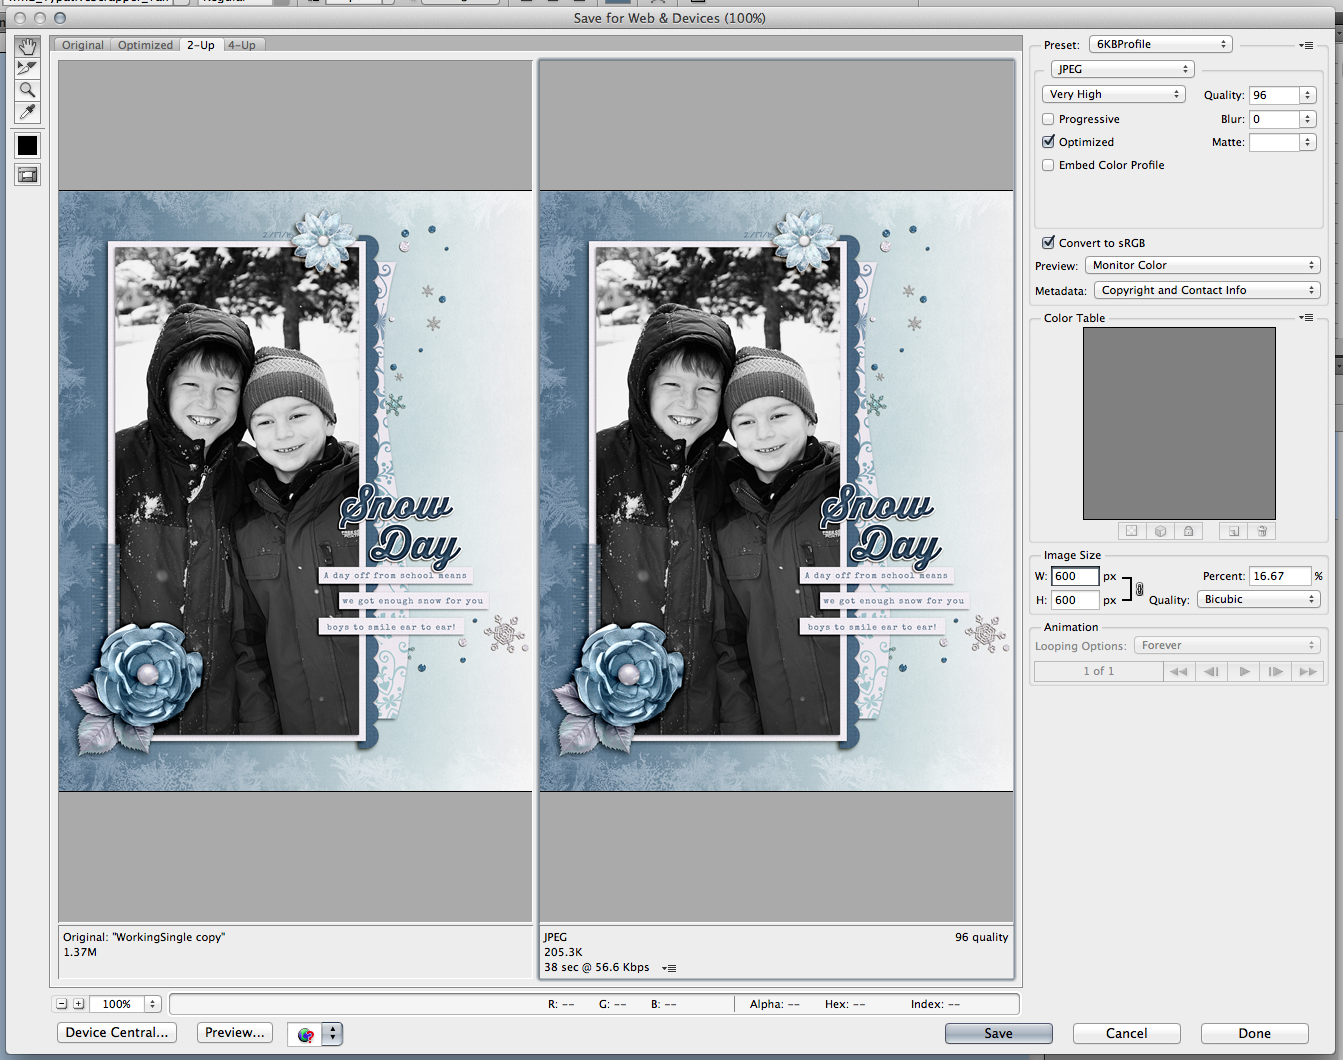Click the image width W field
The width and height of the screenshot is (1343, 1060).
tap(1075, 576)
